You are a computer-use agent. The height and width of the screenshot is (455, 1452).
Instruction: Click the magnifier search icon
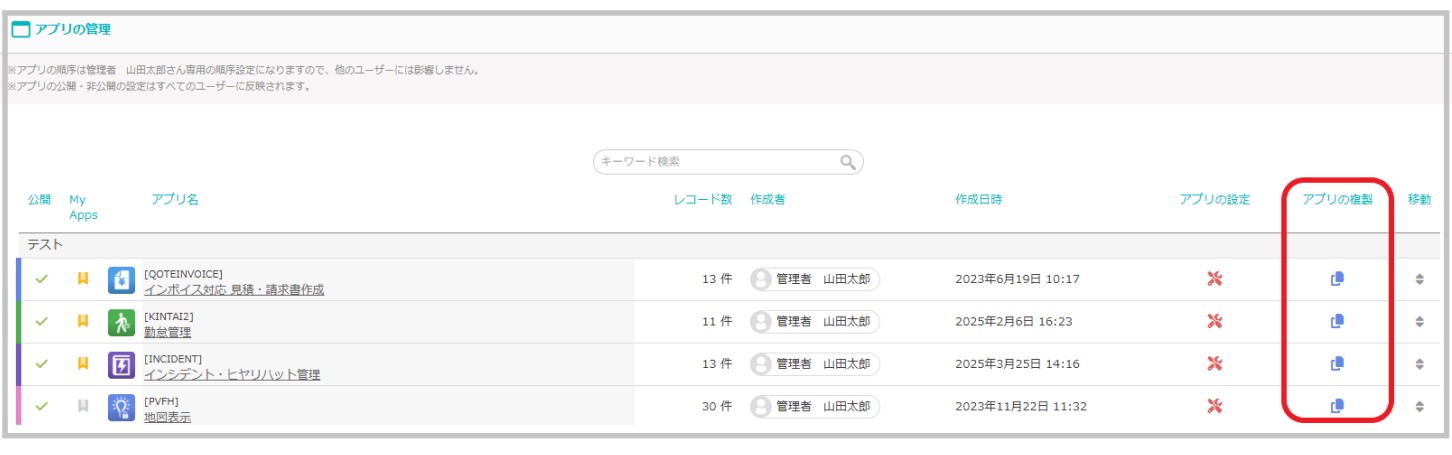(x=848, y=162)
